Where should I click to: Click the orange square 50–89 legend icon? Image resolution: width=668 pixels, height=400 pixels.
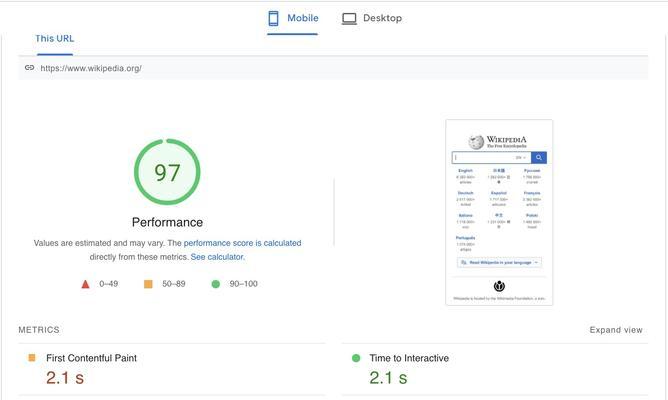click(x=148, y=284)
